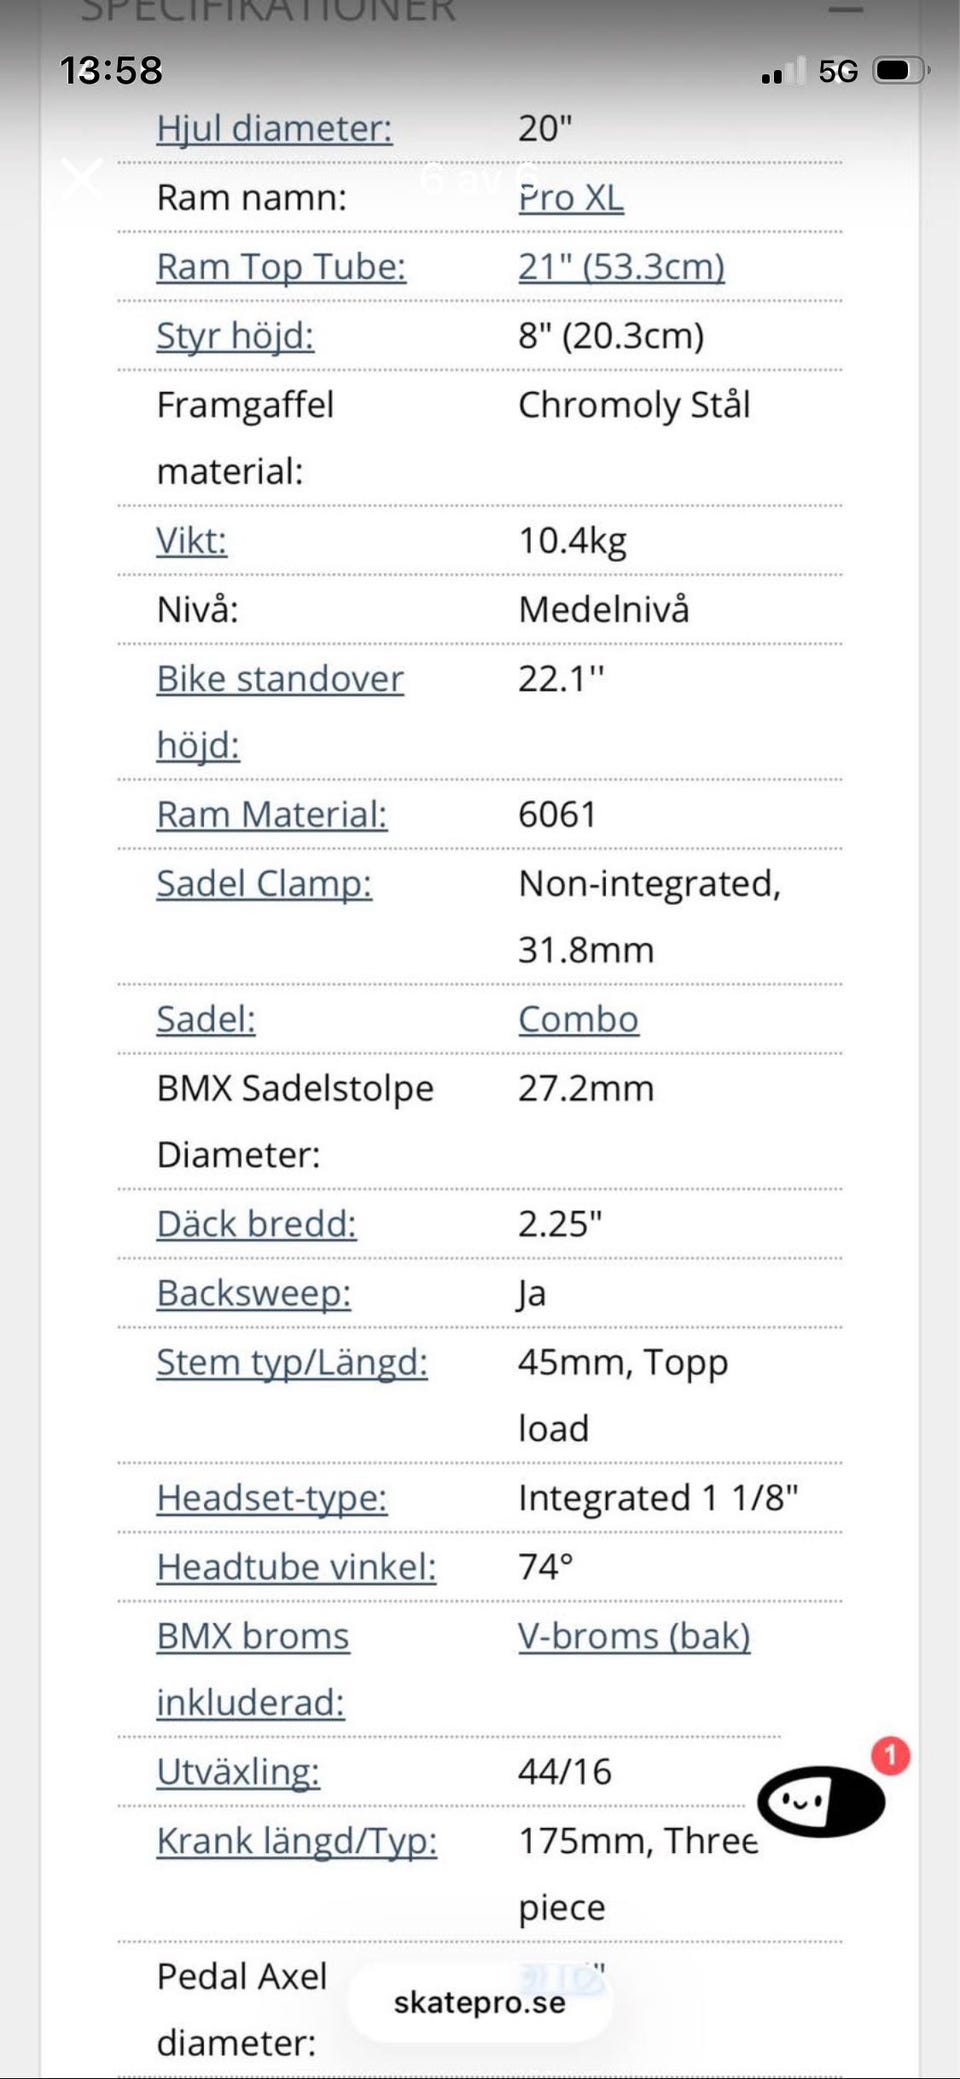Viewport: 960px width, 2079px height.
Task: Follow the Ram Top Tube label link
Action: (281, 267)
